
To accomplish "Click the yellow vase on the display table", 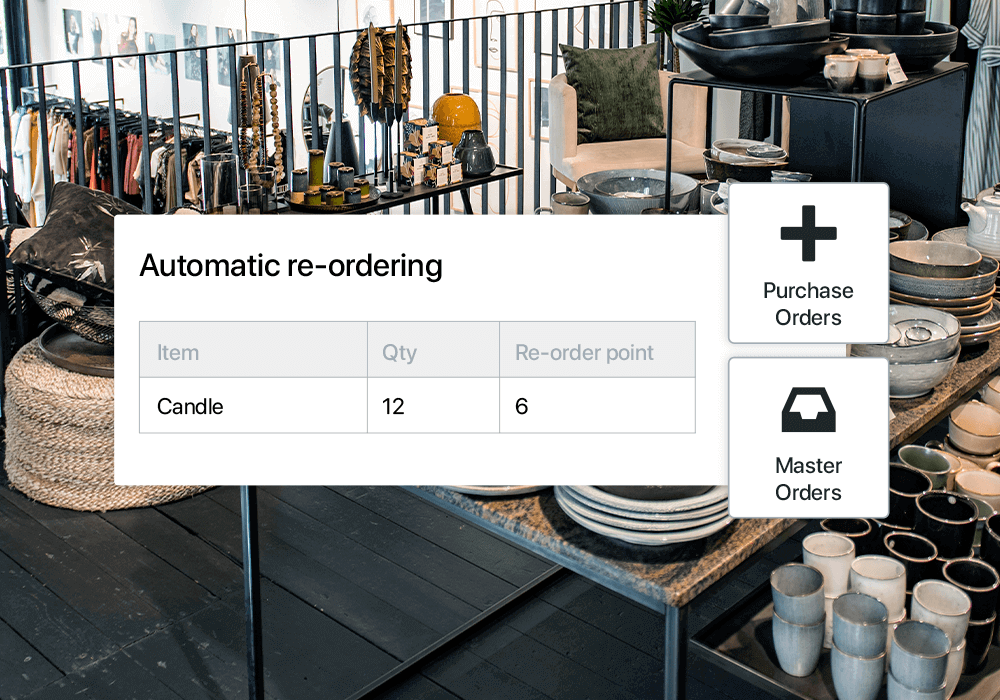I will tap(455, 118).
